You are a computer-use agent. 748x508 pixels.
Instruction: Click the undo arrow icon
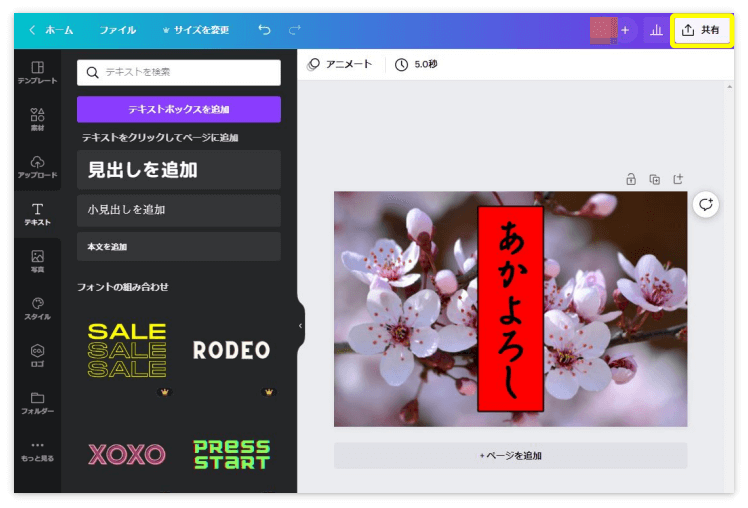pos(264,30)
